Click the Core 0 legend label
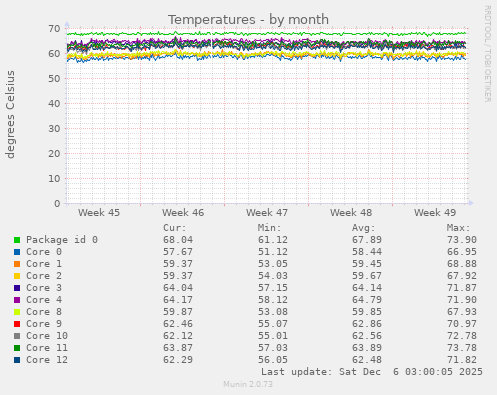 [x=44, y=252]
